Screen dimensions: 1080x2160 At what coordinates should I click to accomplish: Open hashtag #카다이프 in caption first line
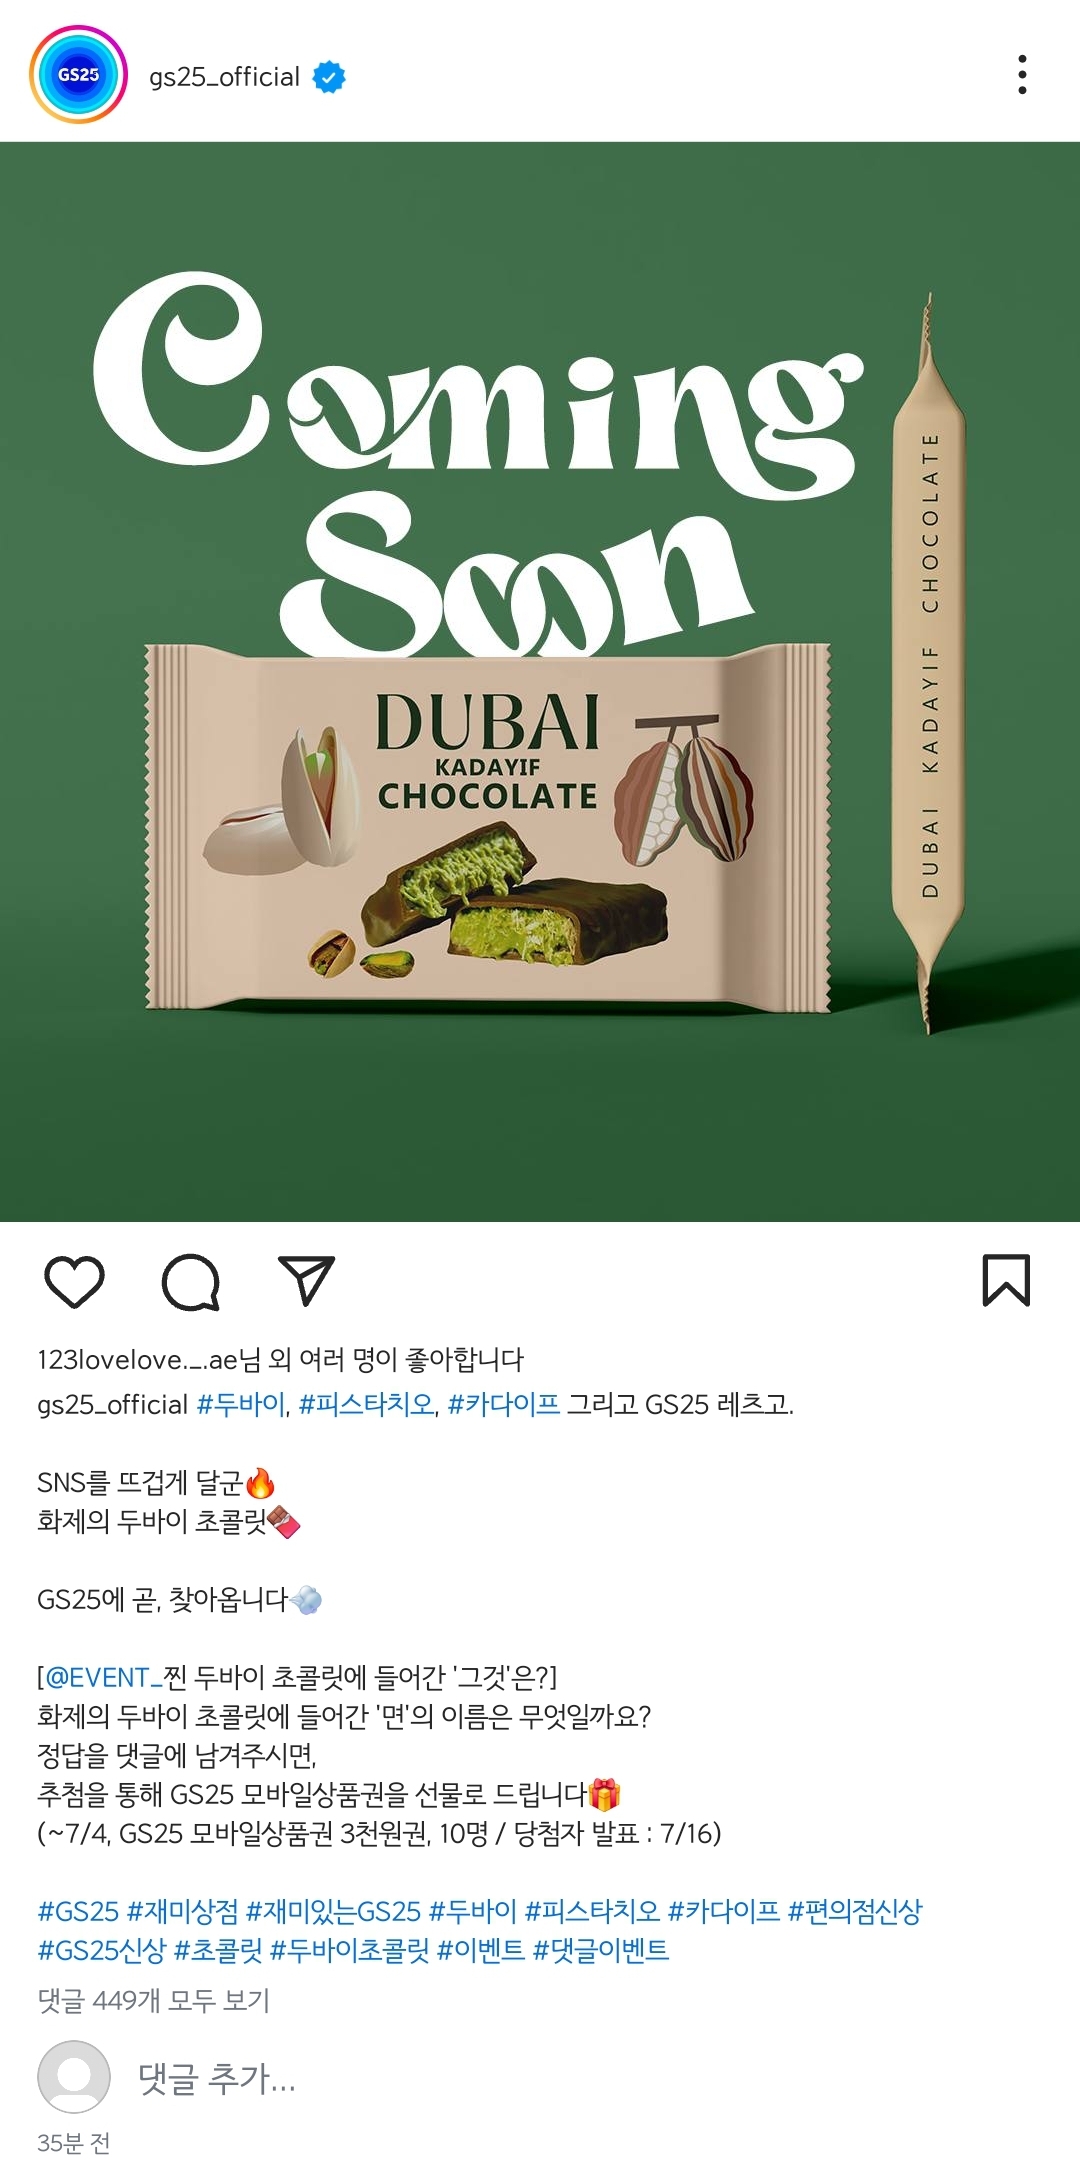coord(503,1405)
